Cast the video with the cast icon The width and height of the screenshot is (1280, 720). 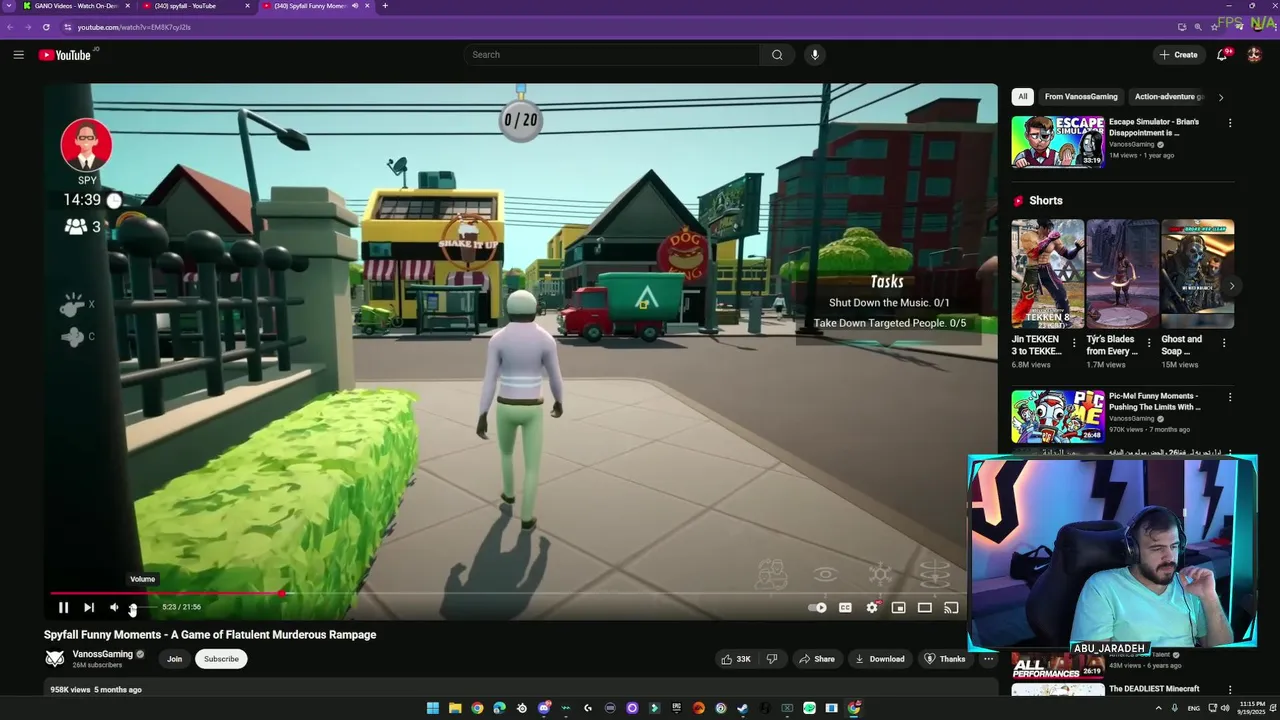click(x=951, y=607)
